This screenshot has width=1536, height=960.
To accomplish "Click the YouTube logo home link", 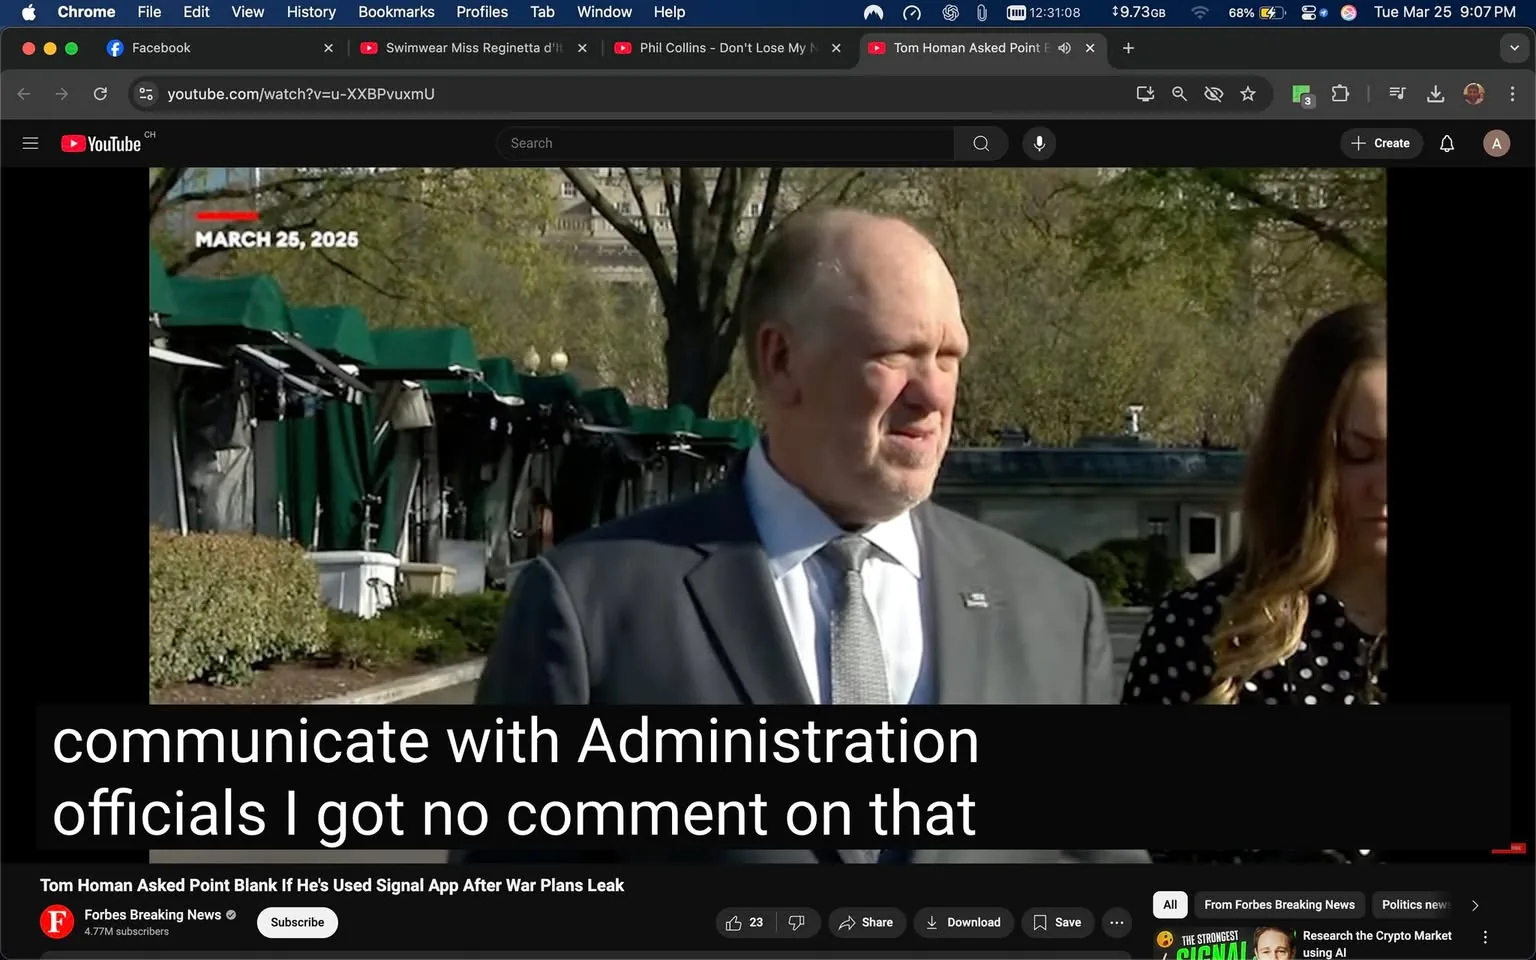I will 101,143.
